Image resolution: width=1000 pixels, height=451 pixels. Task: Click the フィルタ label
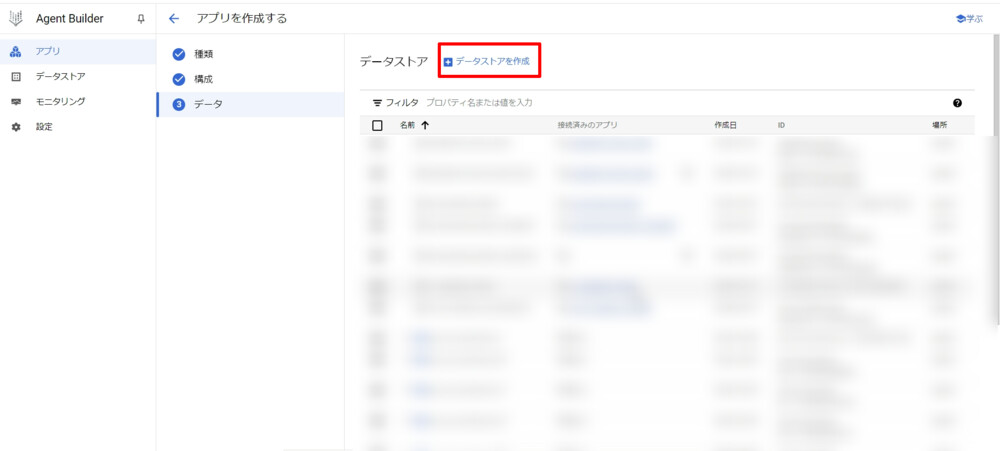(x=402, y=103)
